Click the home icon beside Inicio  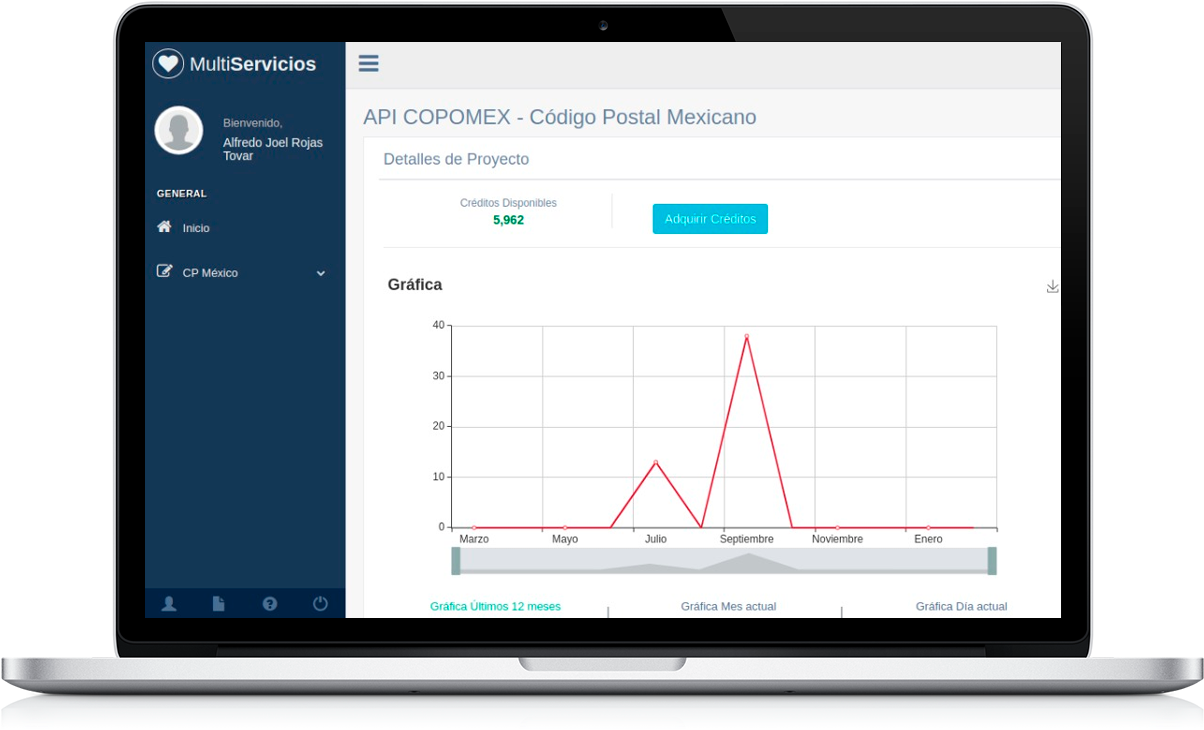[x=165, y=227]
